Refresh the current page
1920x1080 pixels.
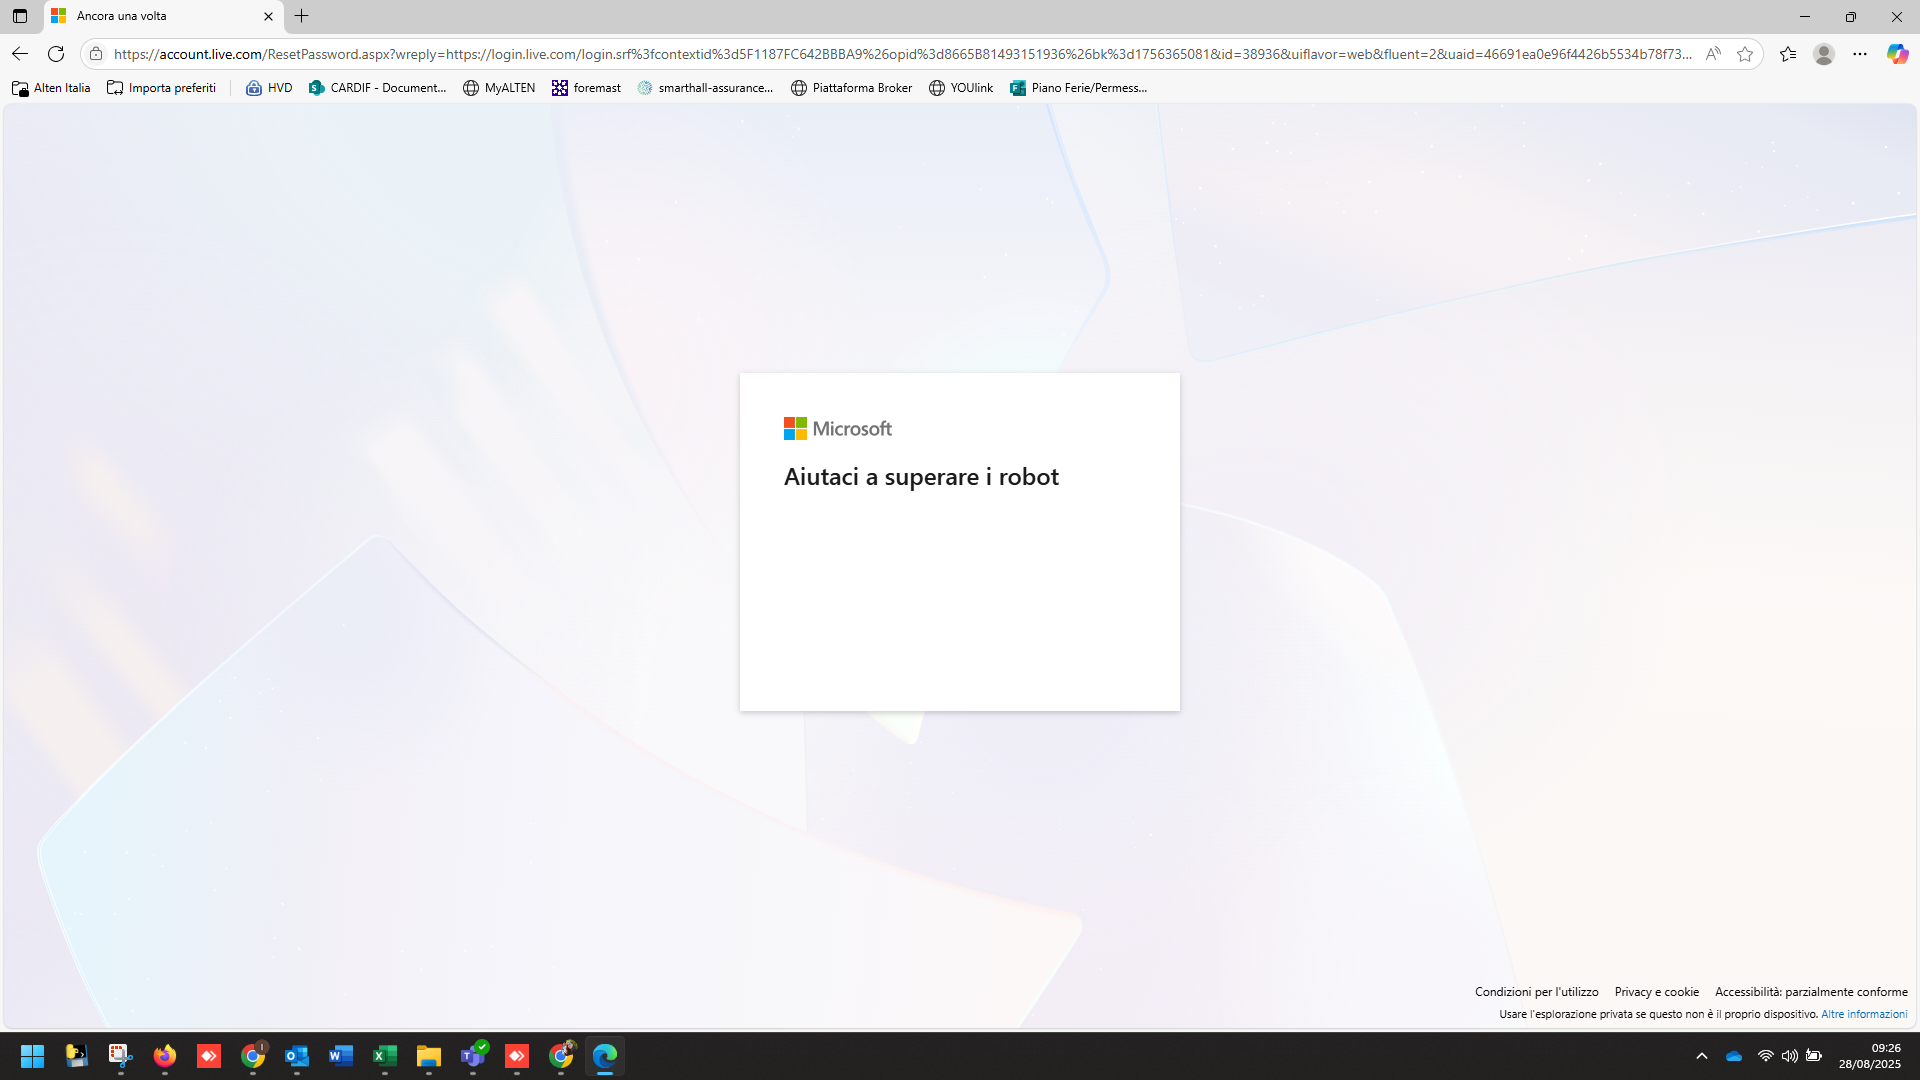(x=56, y=54)
